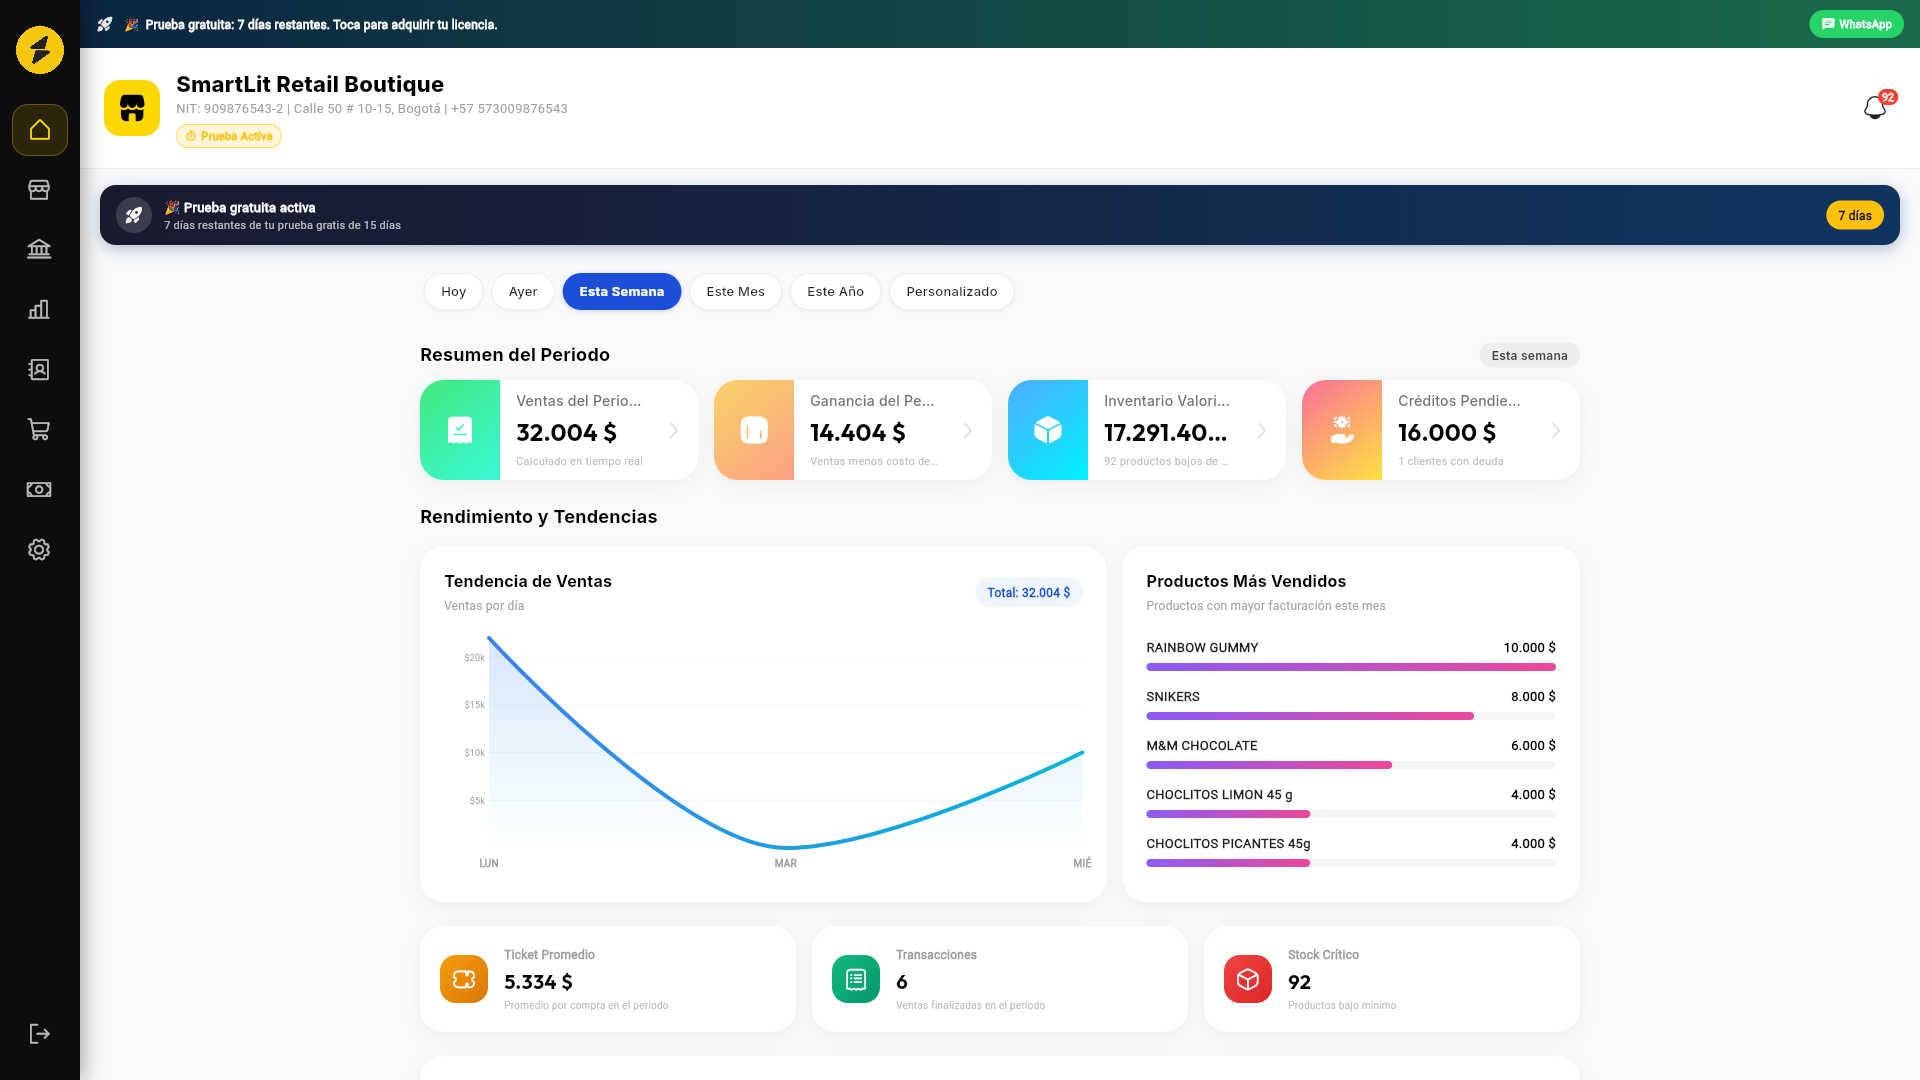1920x1080 pixels.
Task: Click the red box icon for Stock Crítico
Action: [1248, 979]
